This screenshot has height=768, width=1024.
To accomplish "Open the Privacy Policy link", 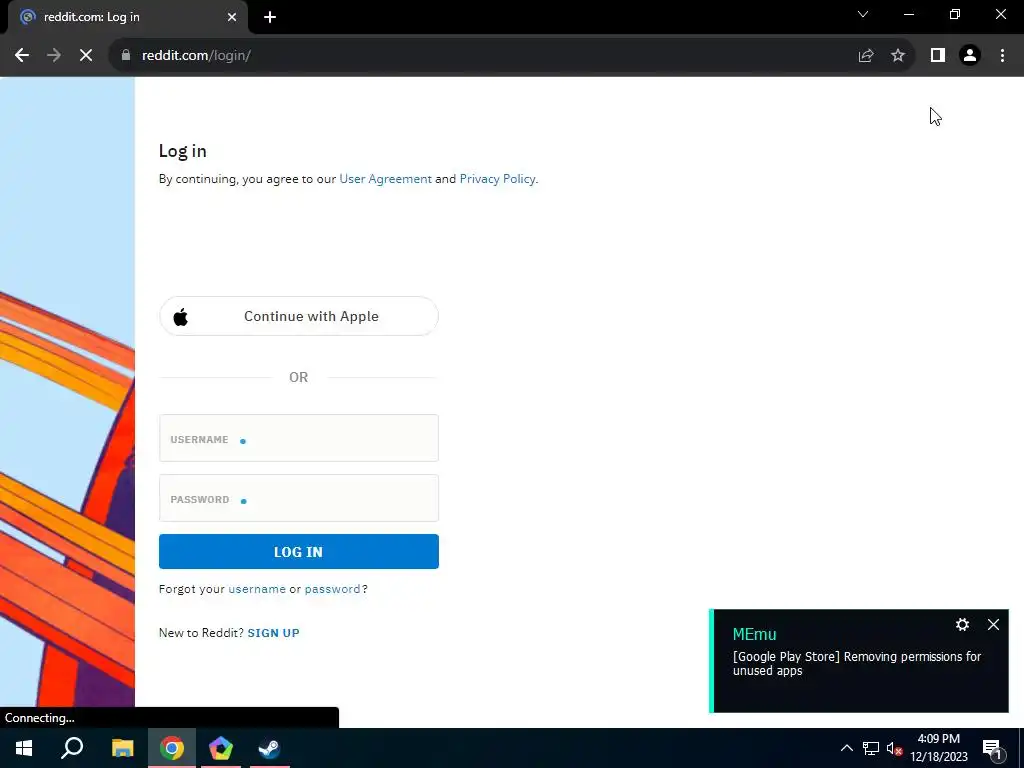I will point(498,179).
